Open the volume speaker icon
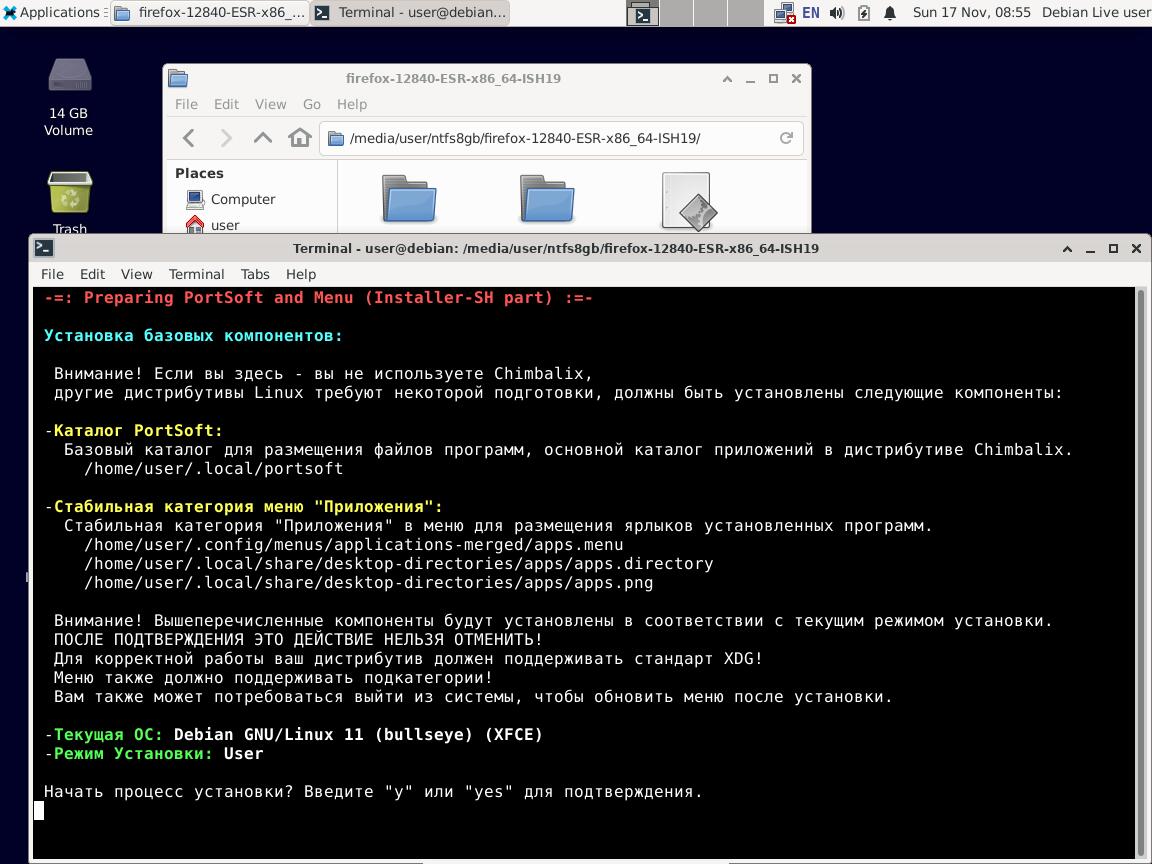Viewport: 1152px width, 864px height. [x=837, y=12]
